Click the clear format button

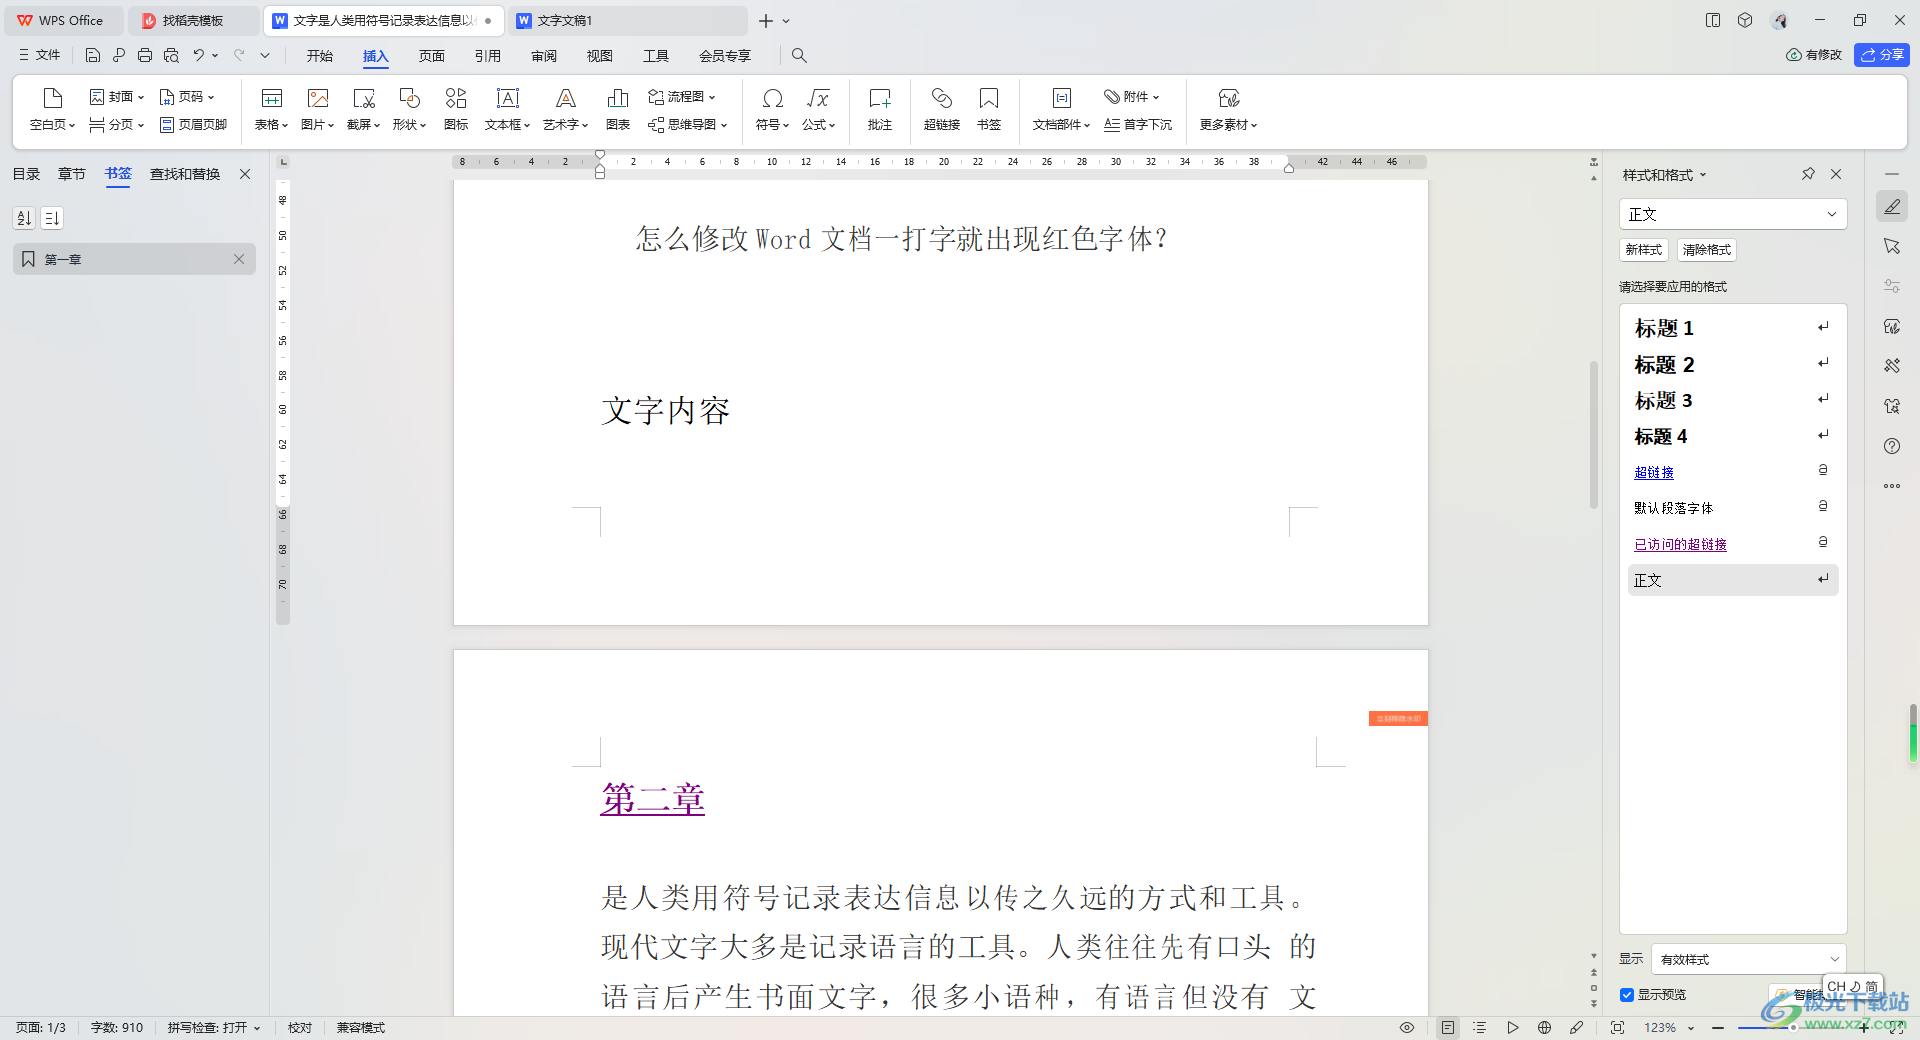[1706, 250]
